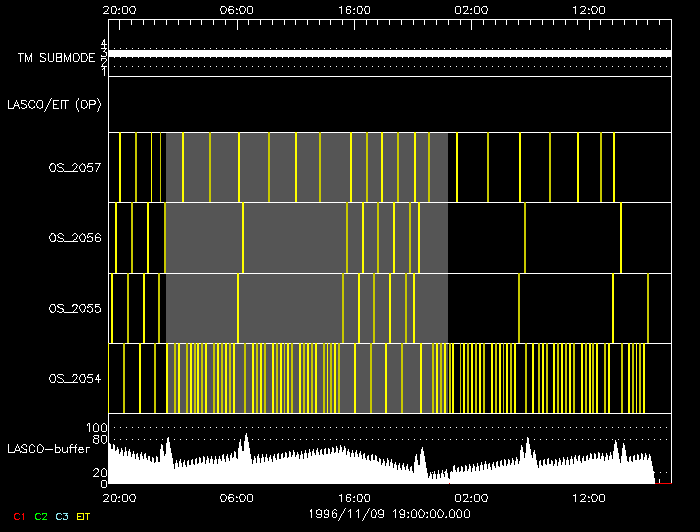Click the 20:00 tick label on top axis
700x532 pixels.
coord(120,9)
